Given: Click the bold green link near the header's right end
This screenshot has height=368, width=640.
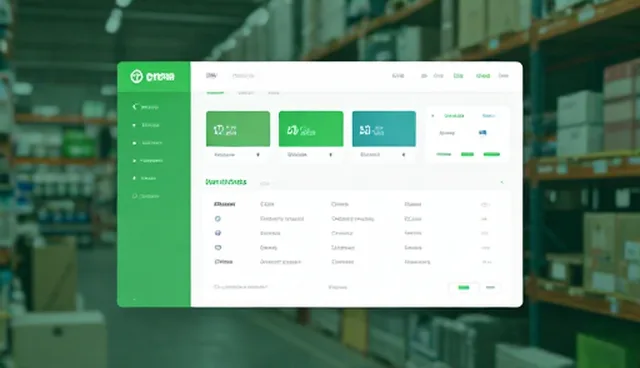Looking at the screenshot, I should click(x=483, y=75).
